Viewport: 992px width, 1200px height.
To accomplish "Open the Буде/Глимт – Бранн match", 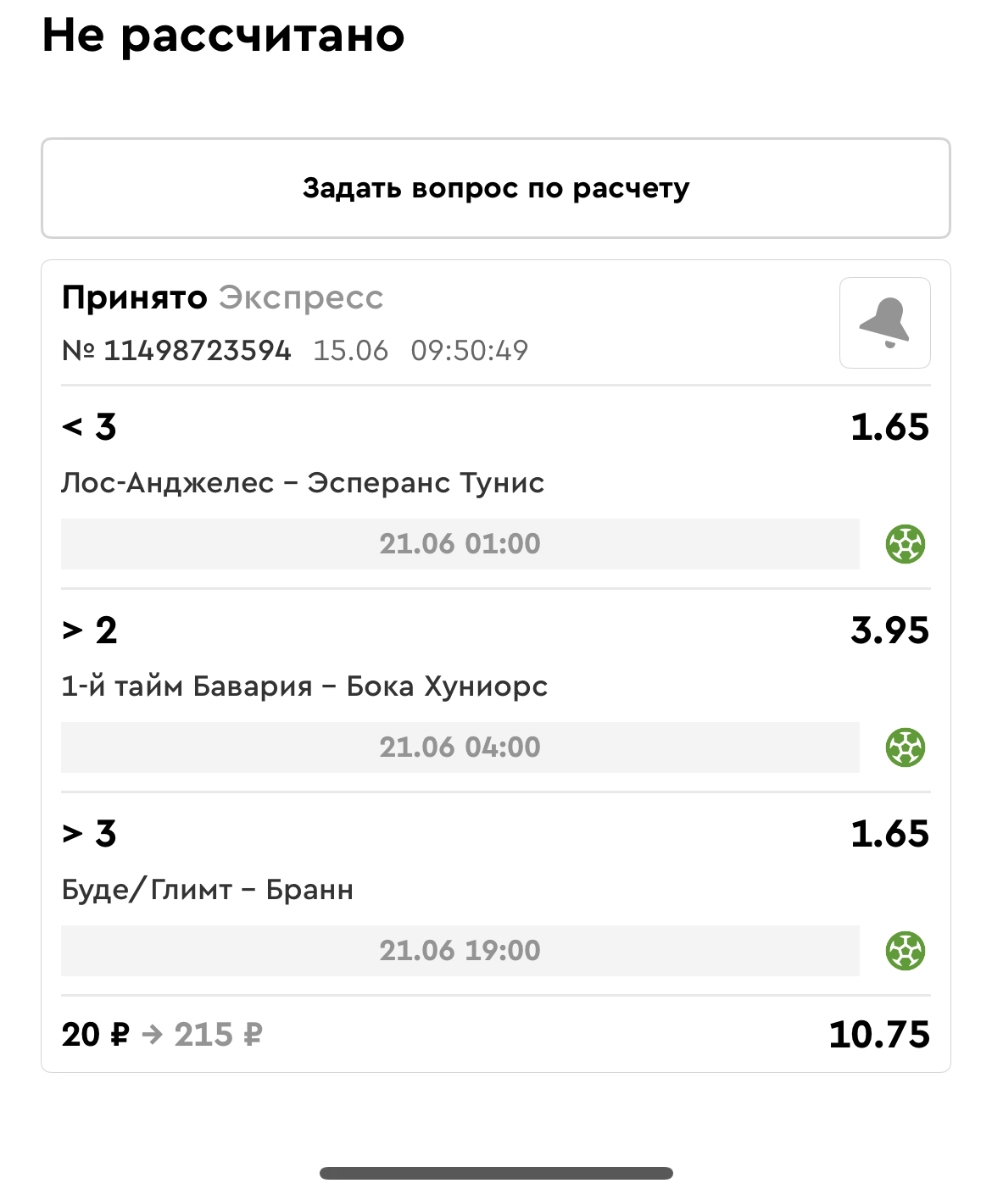I will (x=208, y=890).
